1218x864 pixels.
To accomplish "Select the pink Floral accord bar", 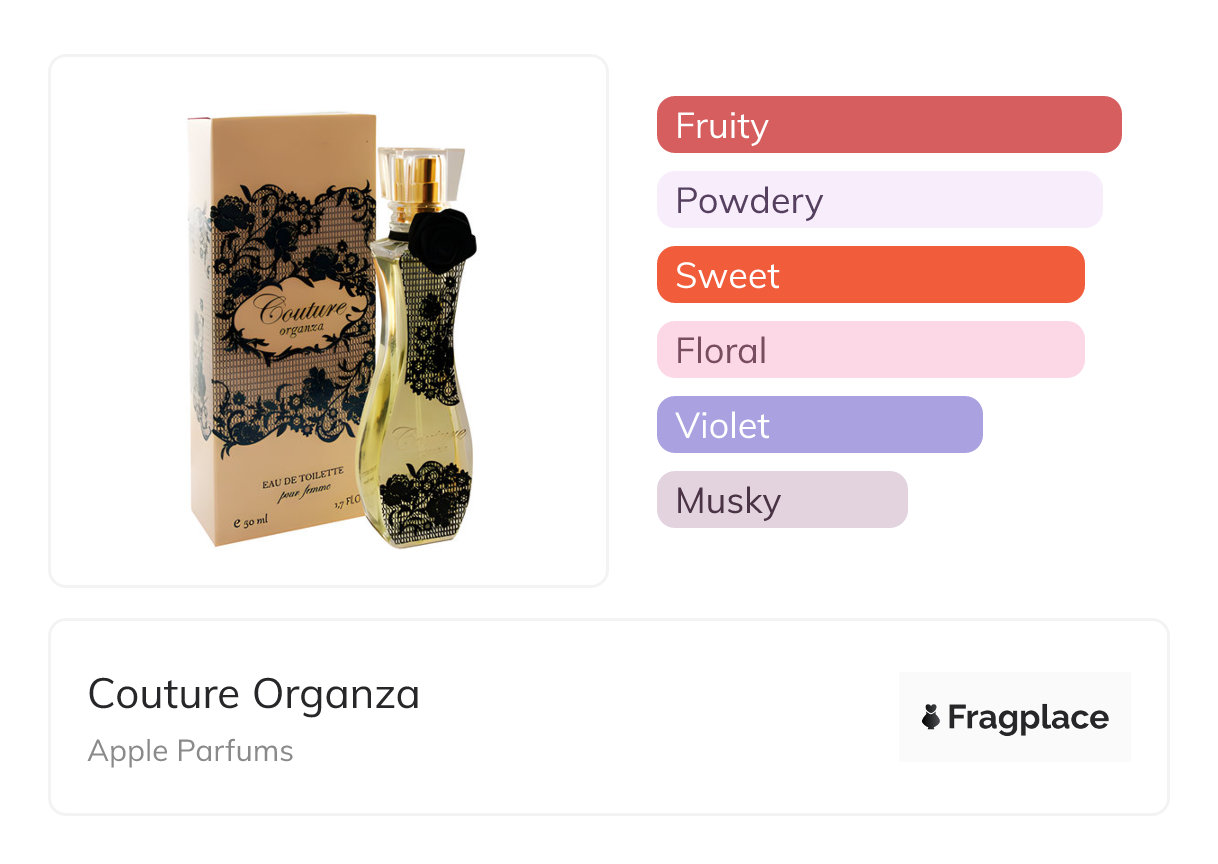I will (x=870, y=350).
